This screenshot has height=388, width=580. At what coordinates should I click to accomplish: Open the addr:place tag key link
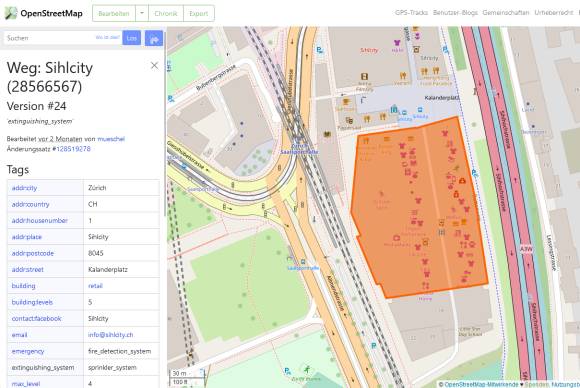coord(27,237)
